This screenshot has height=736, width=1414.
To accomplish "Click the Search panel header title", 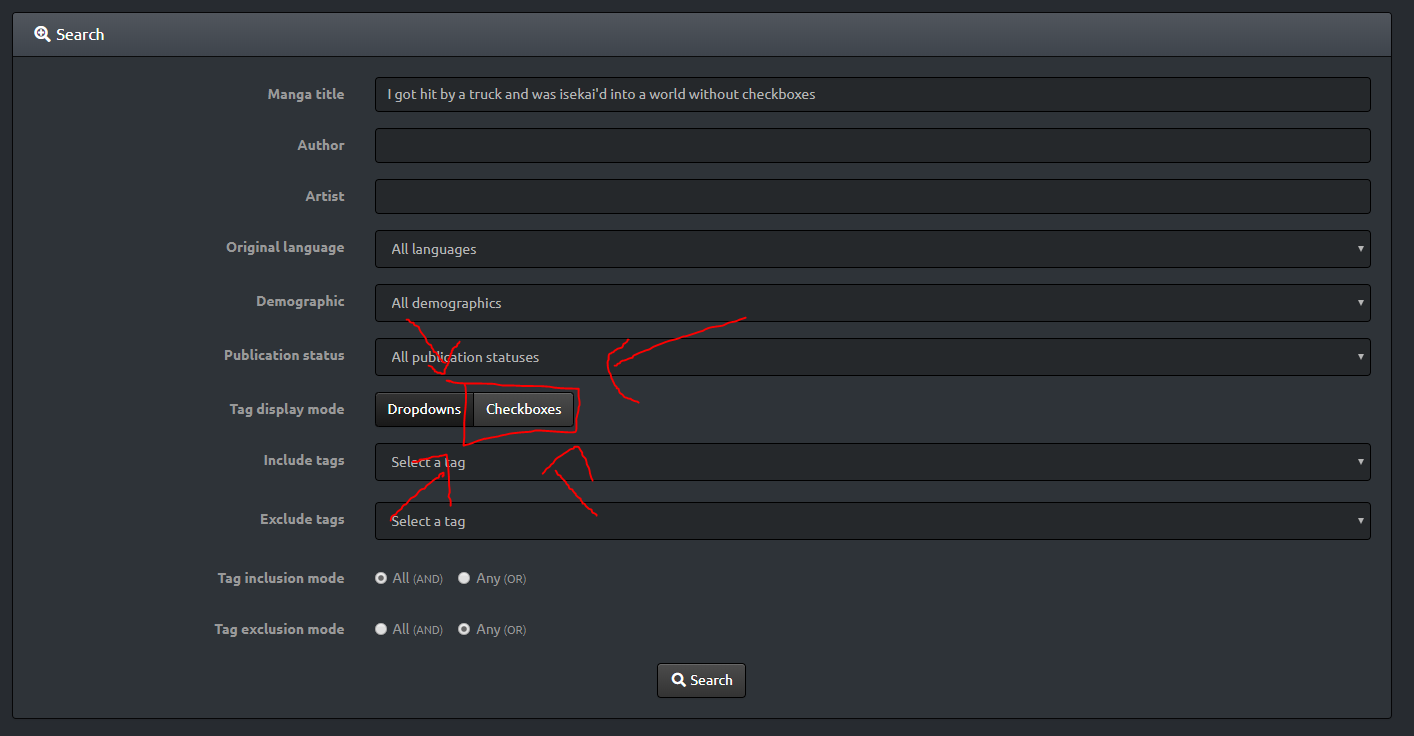I will [x=80, y=34].
